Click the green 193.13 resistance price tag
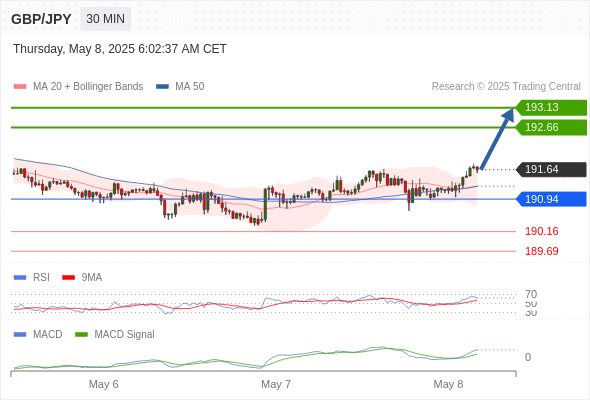Viewport: 590px width, 400px height. (x=551, y=108)
